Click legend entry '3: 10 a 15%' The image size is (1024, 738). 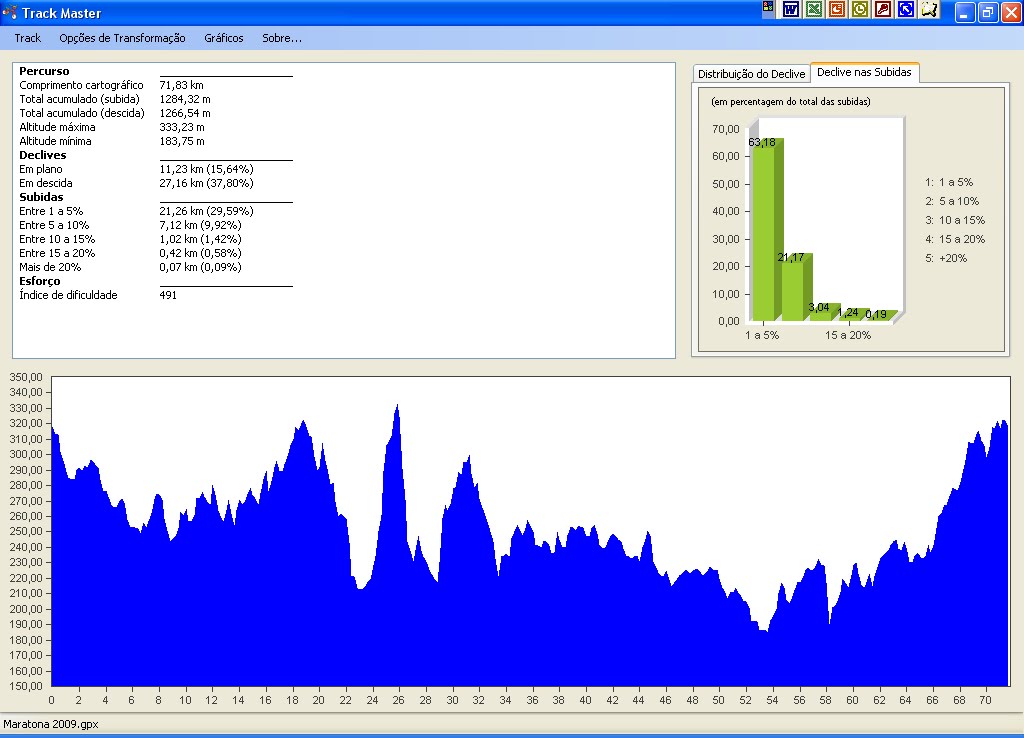pos(955,220)
